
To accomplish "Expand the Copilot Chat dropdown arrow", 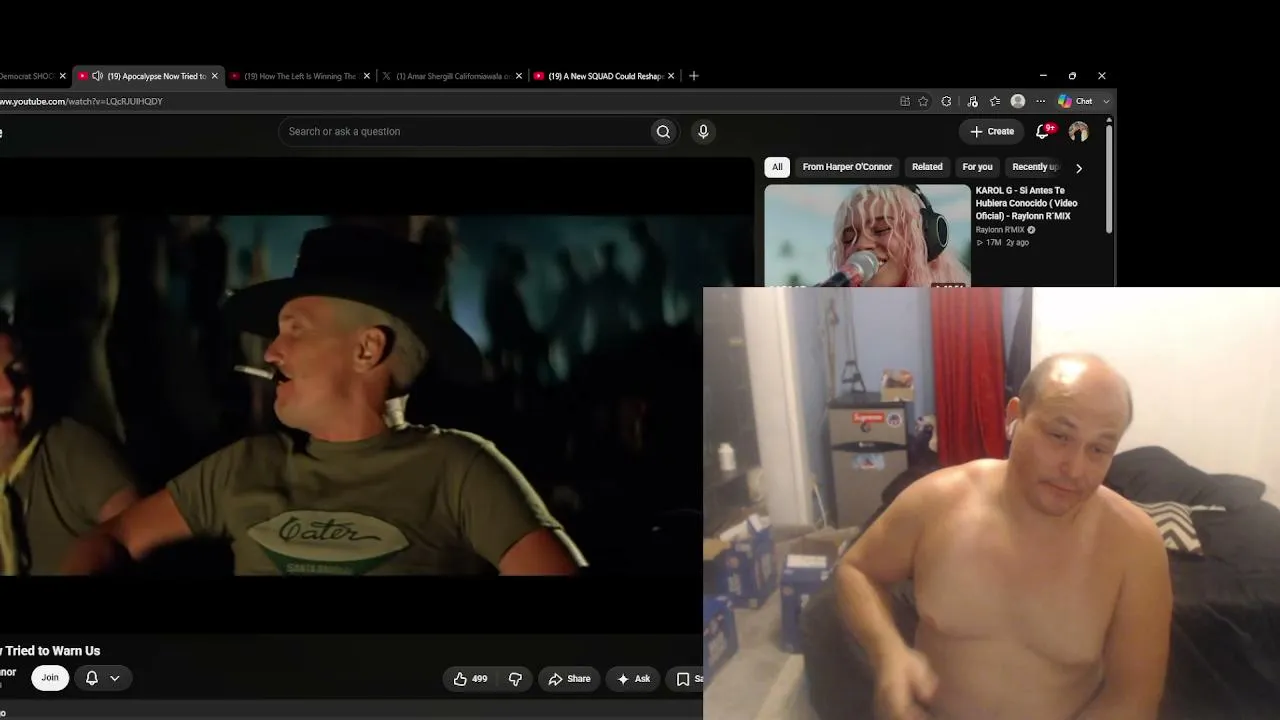I will point(1106,101).
